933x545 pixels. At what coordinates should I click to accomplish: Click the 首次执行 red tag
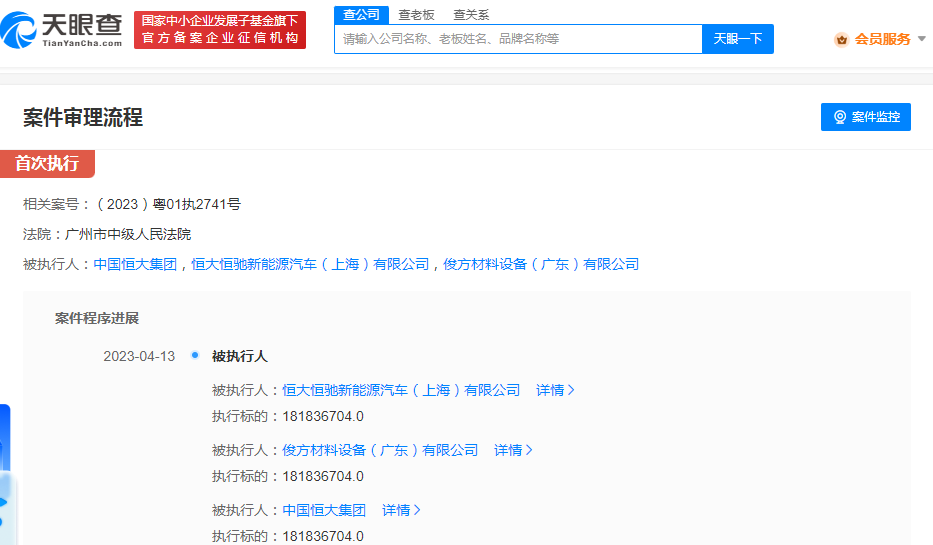pyautogui.click(x=47, y=164)
